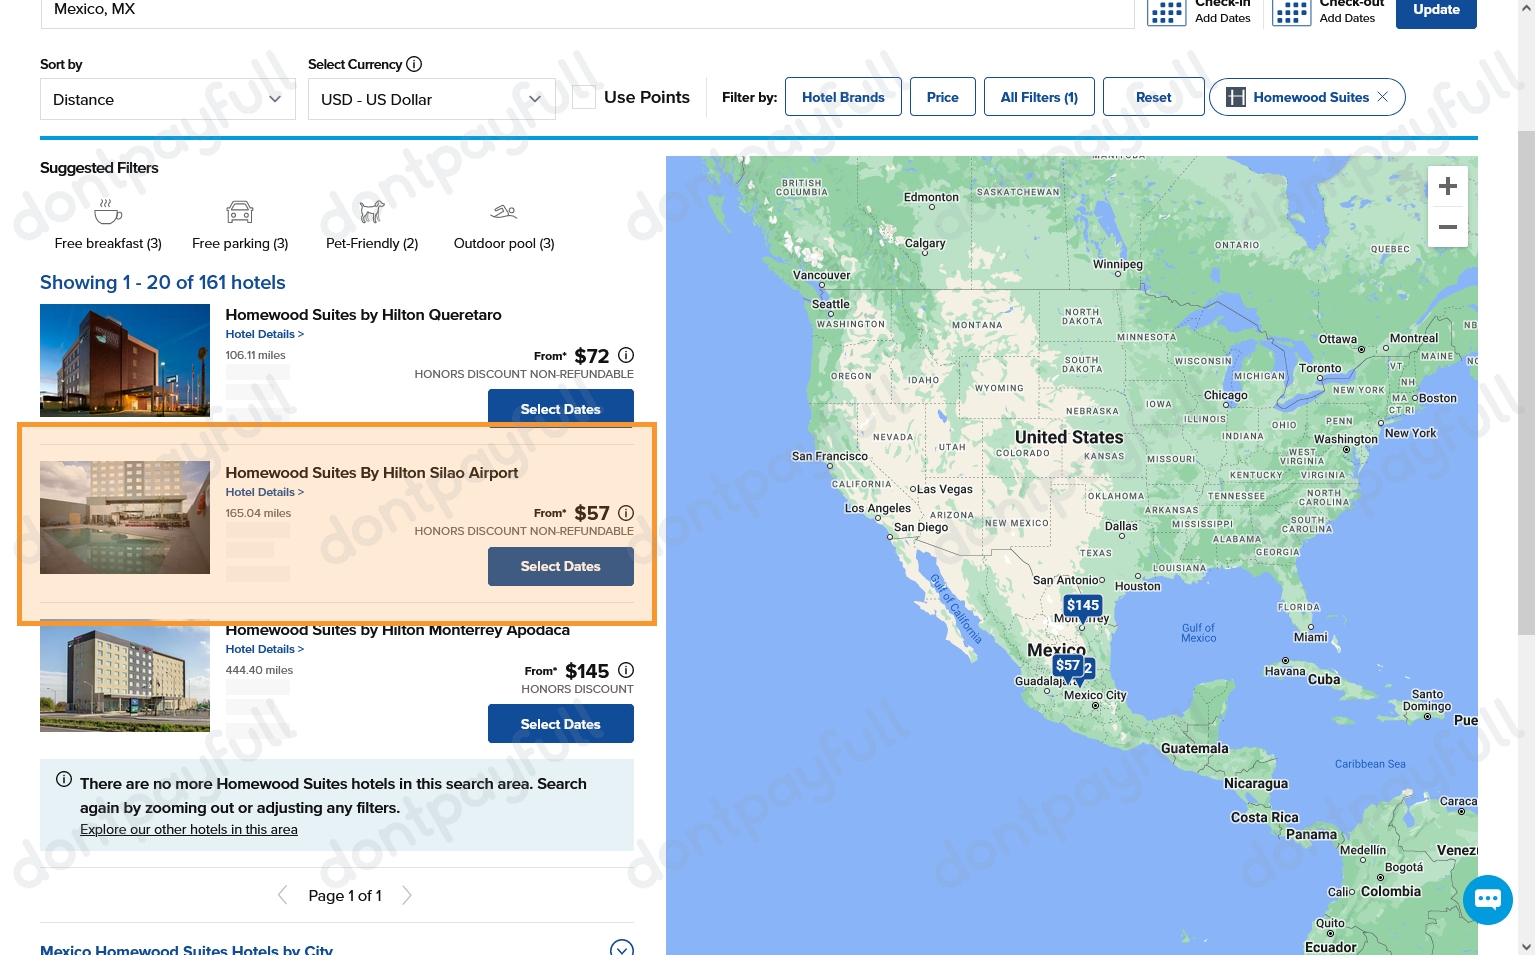This screenshot has height=955, width=1535.
Task: Click the info icon next to $57 price
Action: point(626,513)
